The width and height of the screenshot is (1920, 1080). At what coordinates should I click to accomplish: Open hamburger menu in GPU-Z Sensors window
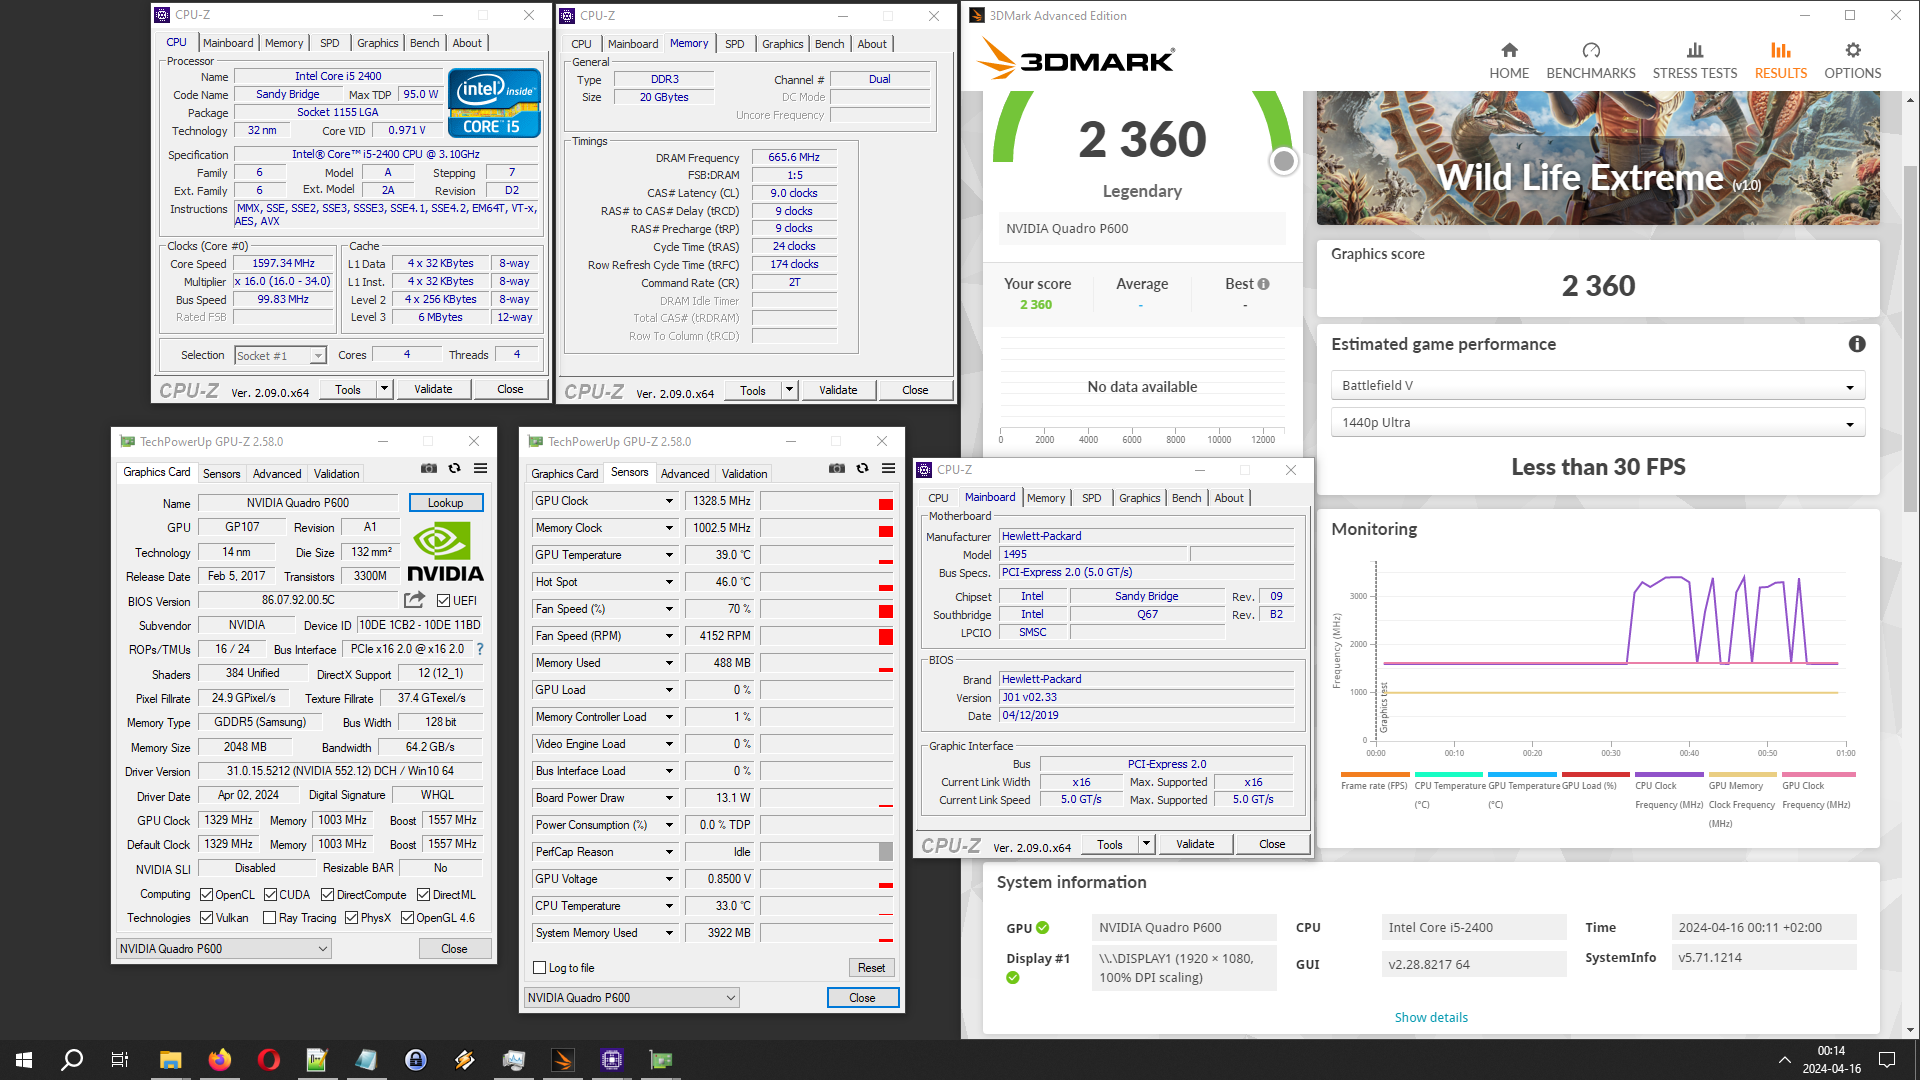coord(888,468)
